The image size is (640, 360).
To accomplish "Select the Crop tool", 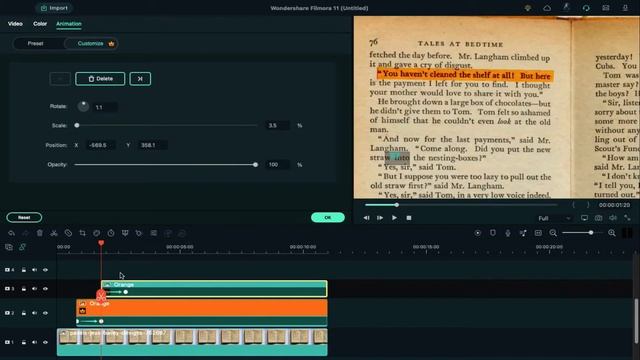I will pyautogui.click(x=82, y=233).
